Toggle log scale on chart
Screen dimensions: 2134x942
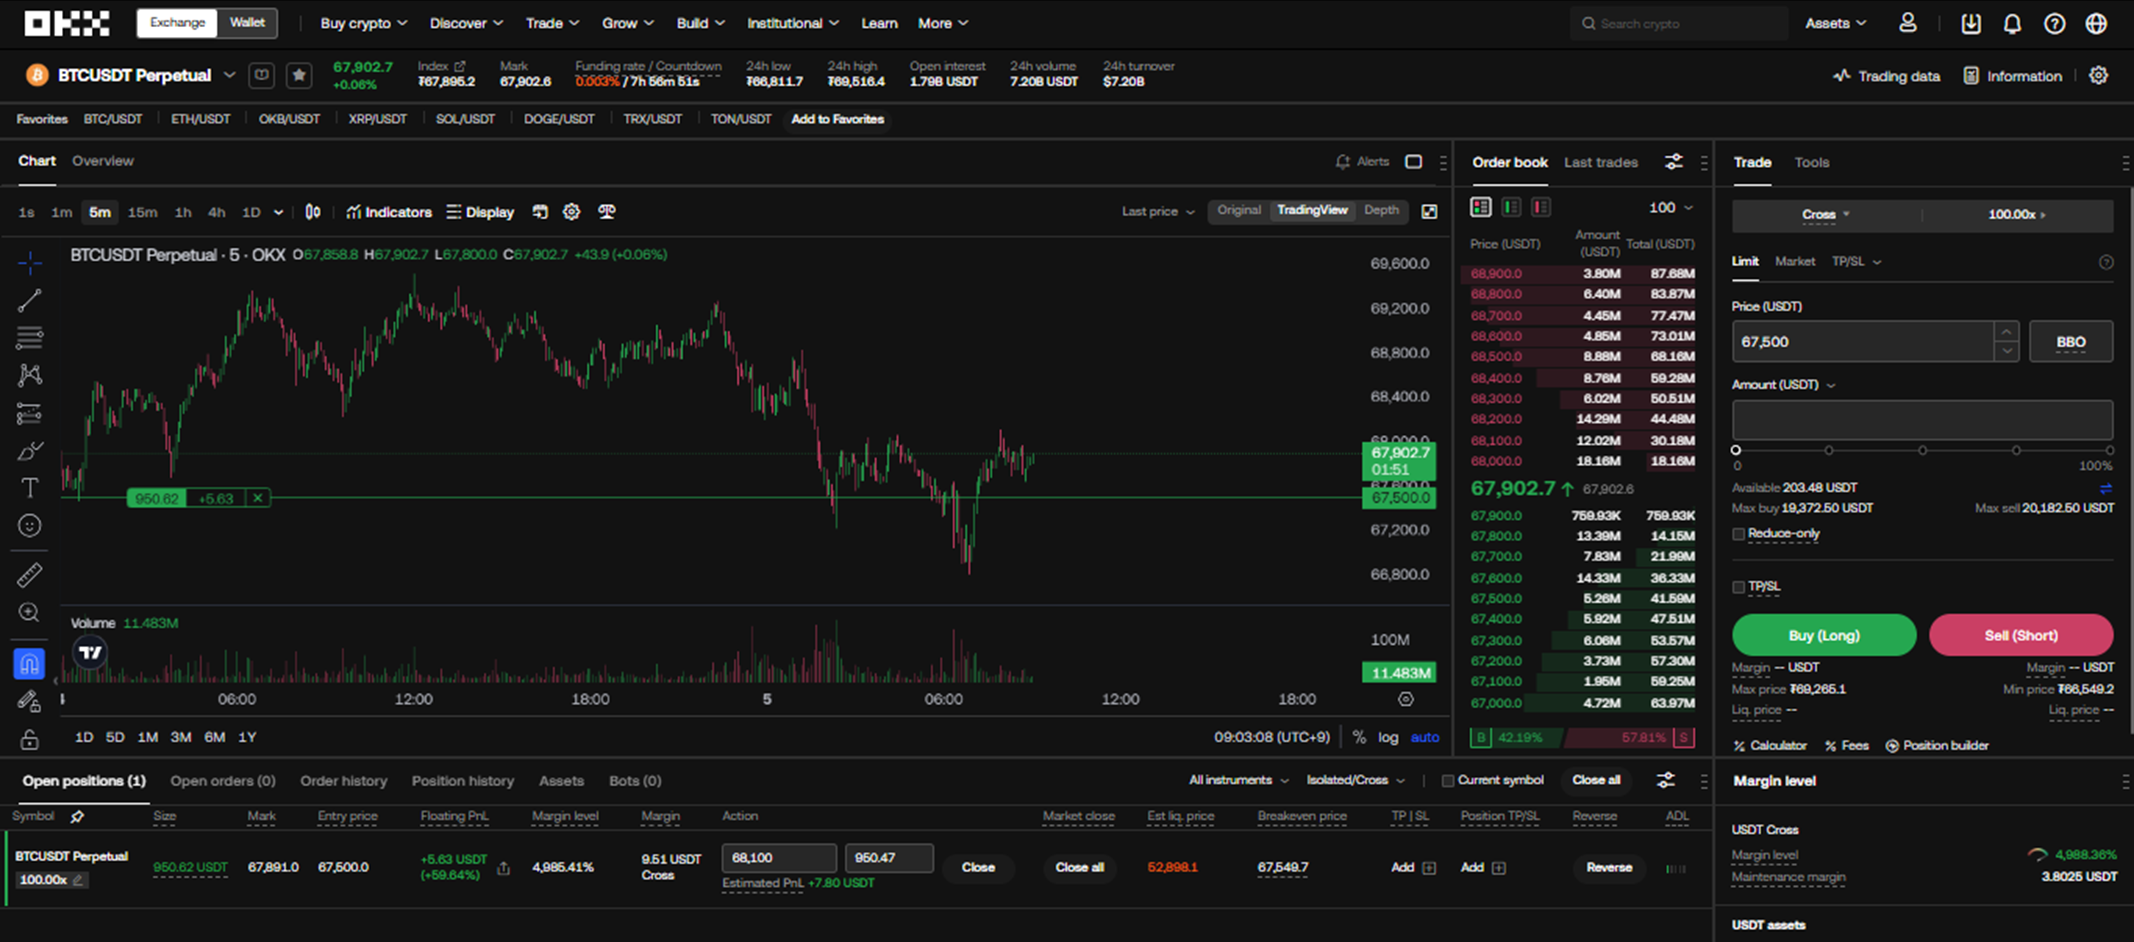1388,737
